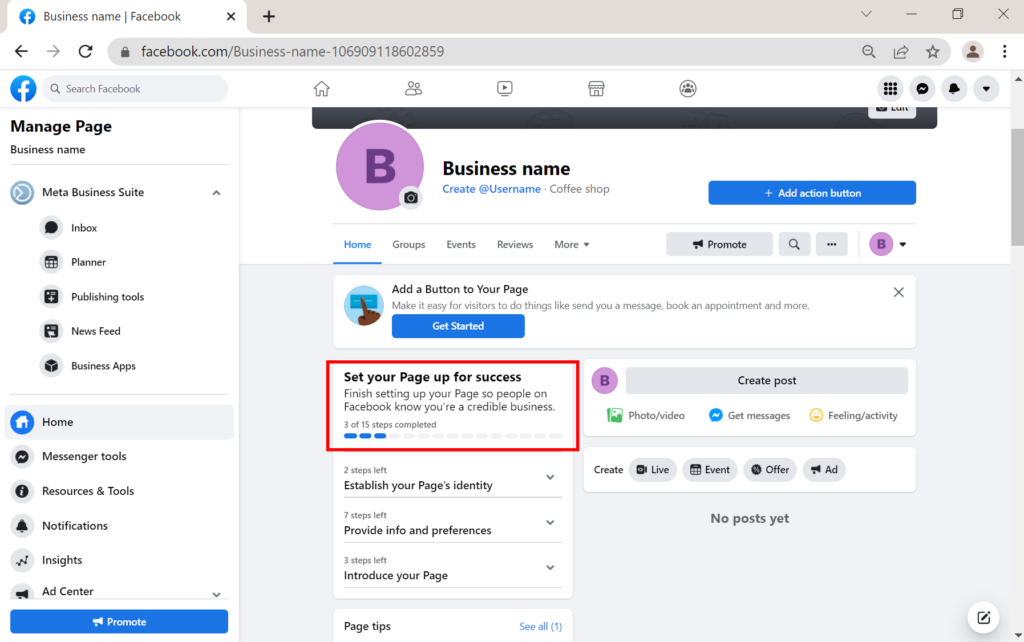
Task: Open Messenger from the top bar
Action: [922, 89]
